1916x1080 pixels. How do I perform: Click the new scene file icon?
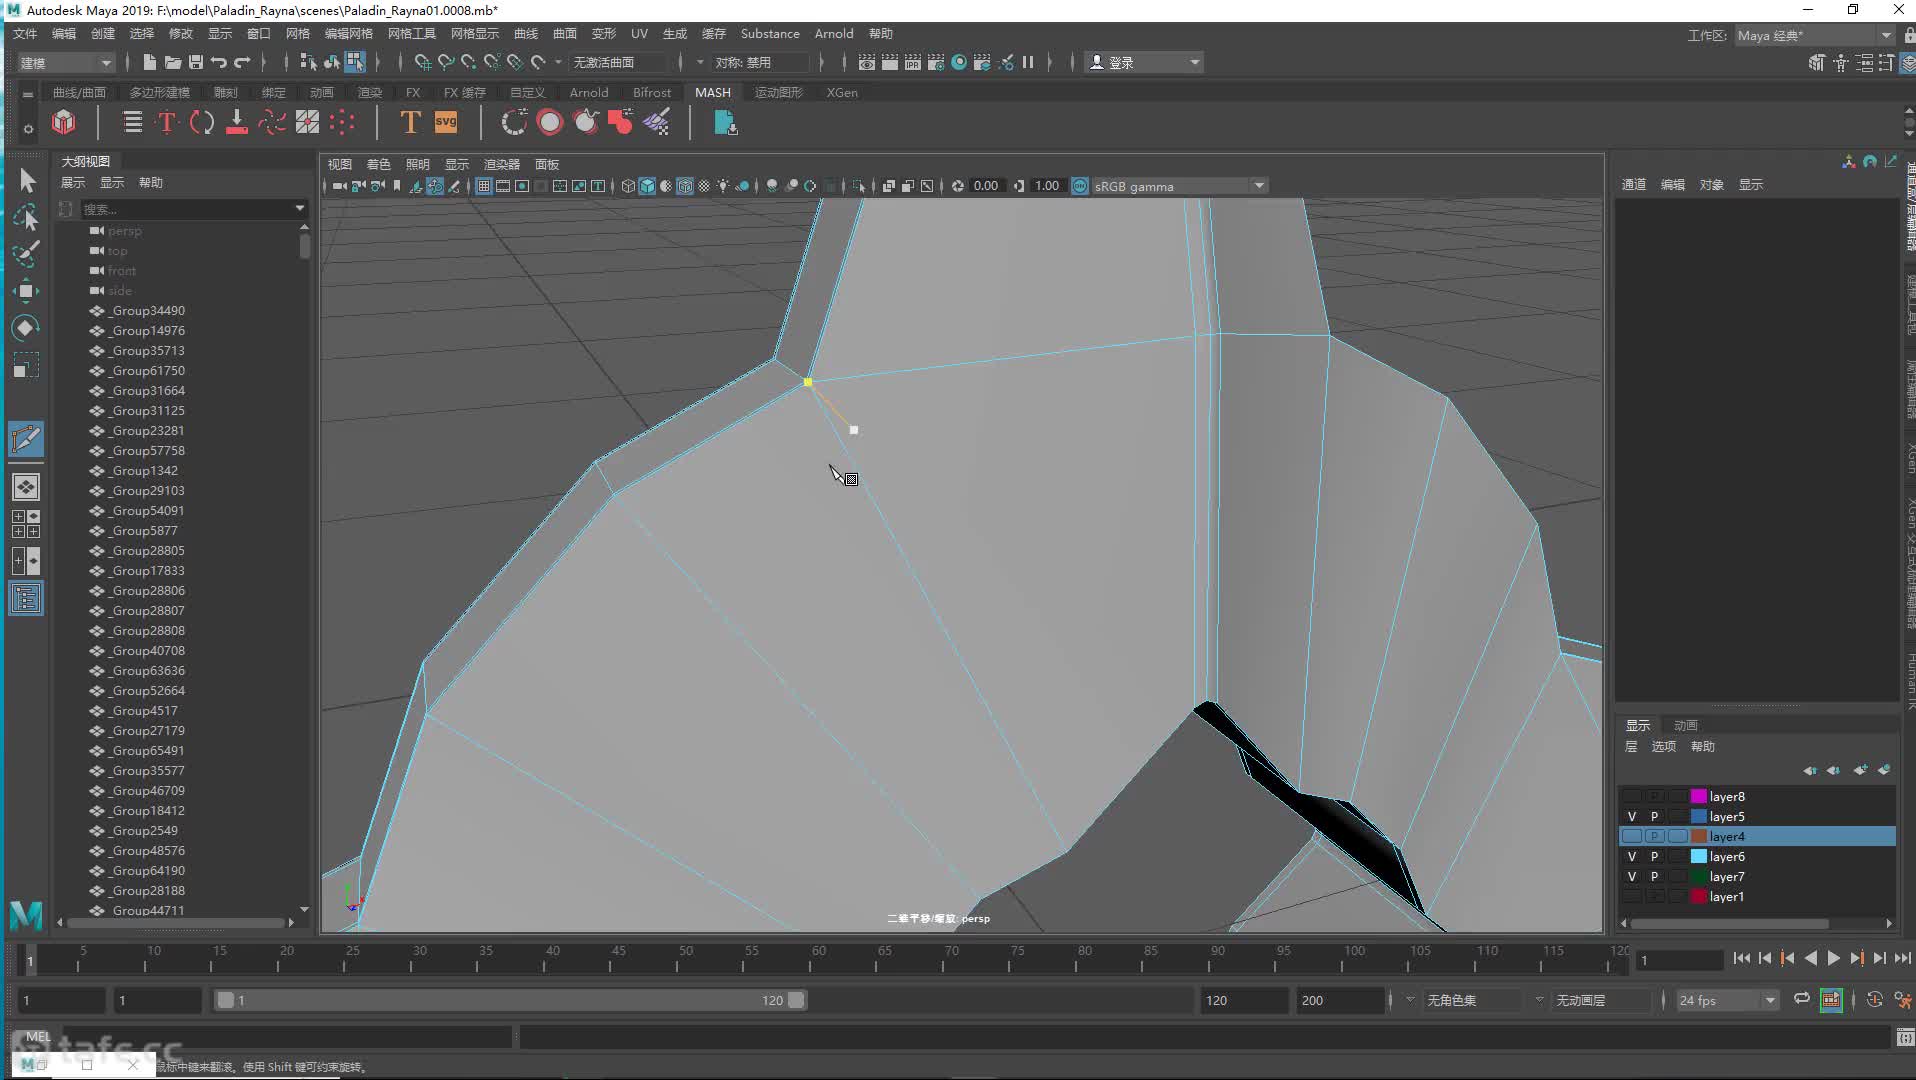click(x=149, y=62)
